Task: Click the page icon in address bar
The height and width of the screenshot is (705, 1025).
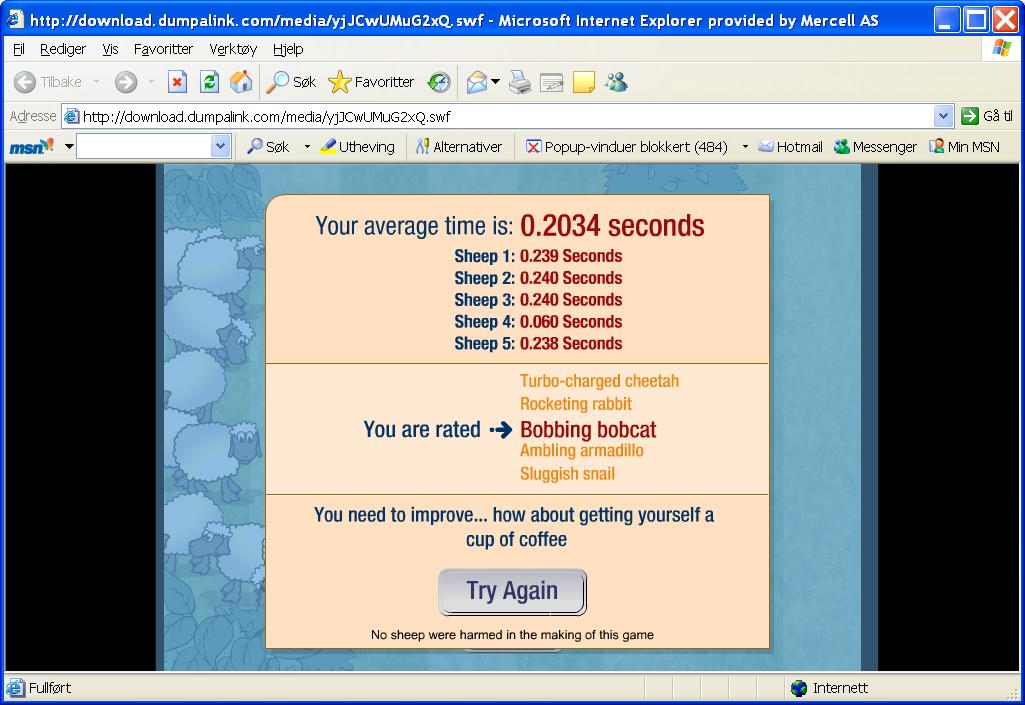Action: point(72,116)
